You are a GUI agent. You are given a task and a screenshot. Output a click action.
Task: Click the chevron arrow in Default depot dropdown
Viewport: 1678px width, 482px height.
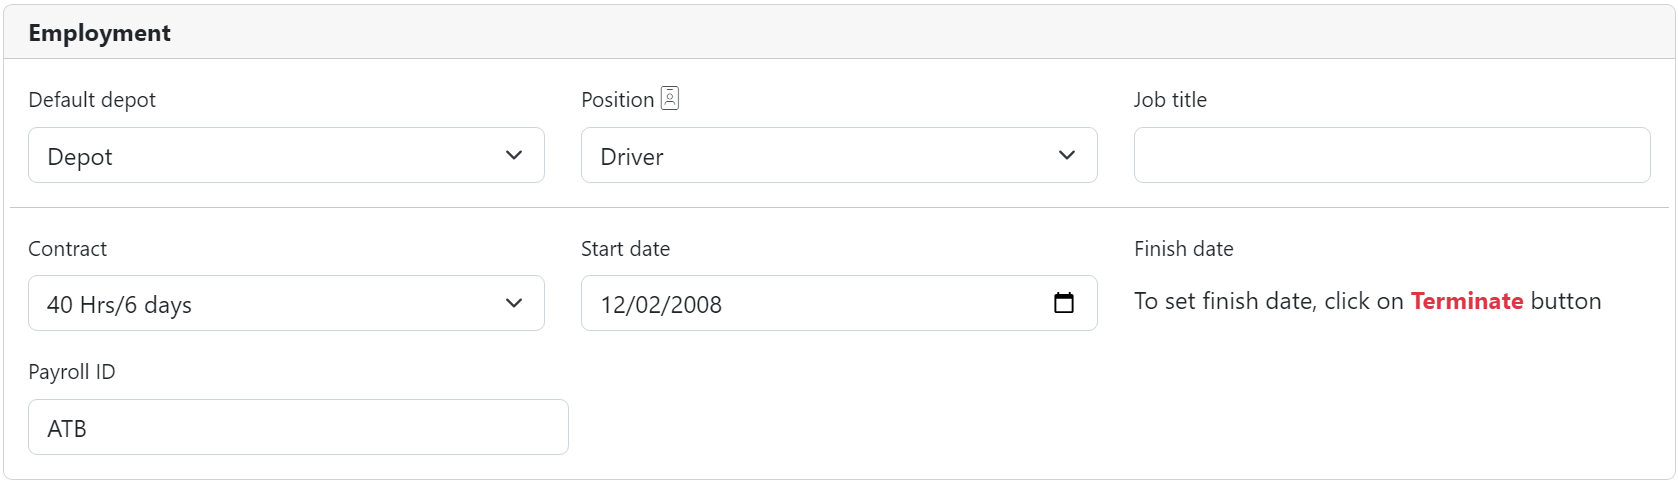tap(514, 155)
